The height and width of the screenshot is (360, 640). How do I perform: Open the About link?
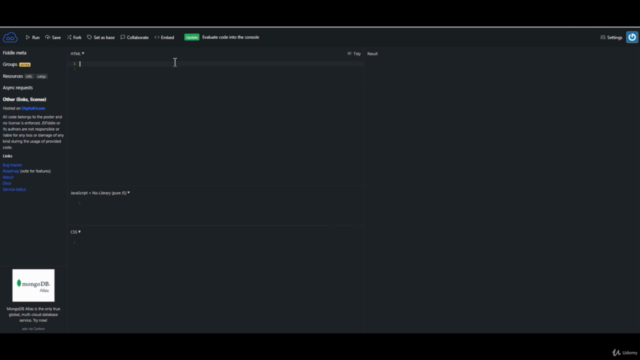pos(8,177)
